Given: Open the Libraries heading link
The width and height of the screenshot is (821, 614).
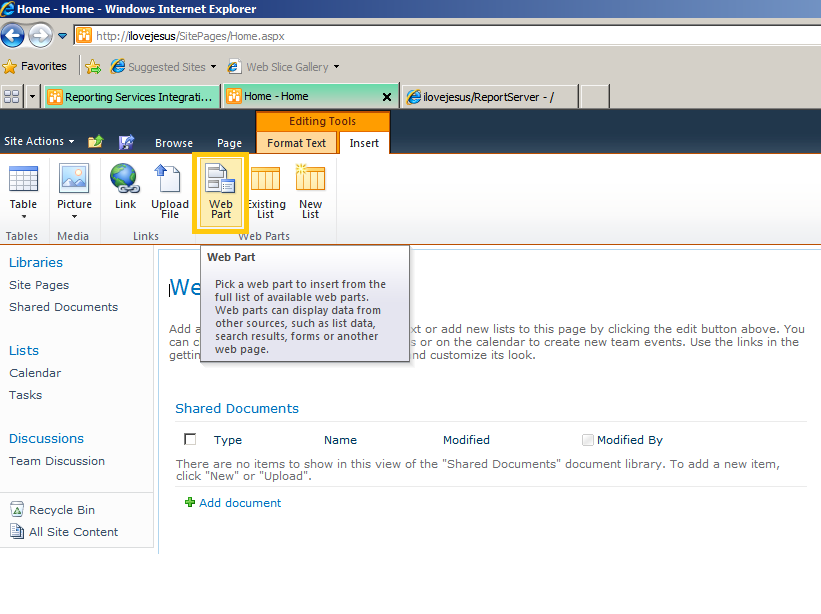Looking at the screenshot, I should 36,262.
